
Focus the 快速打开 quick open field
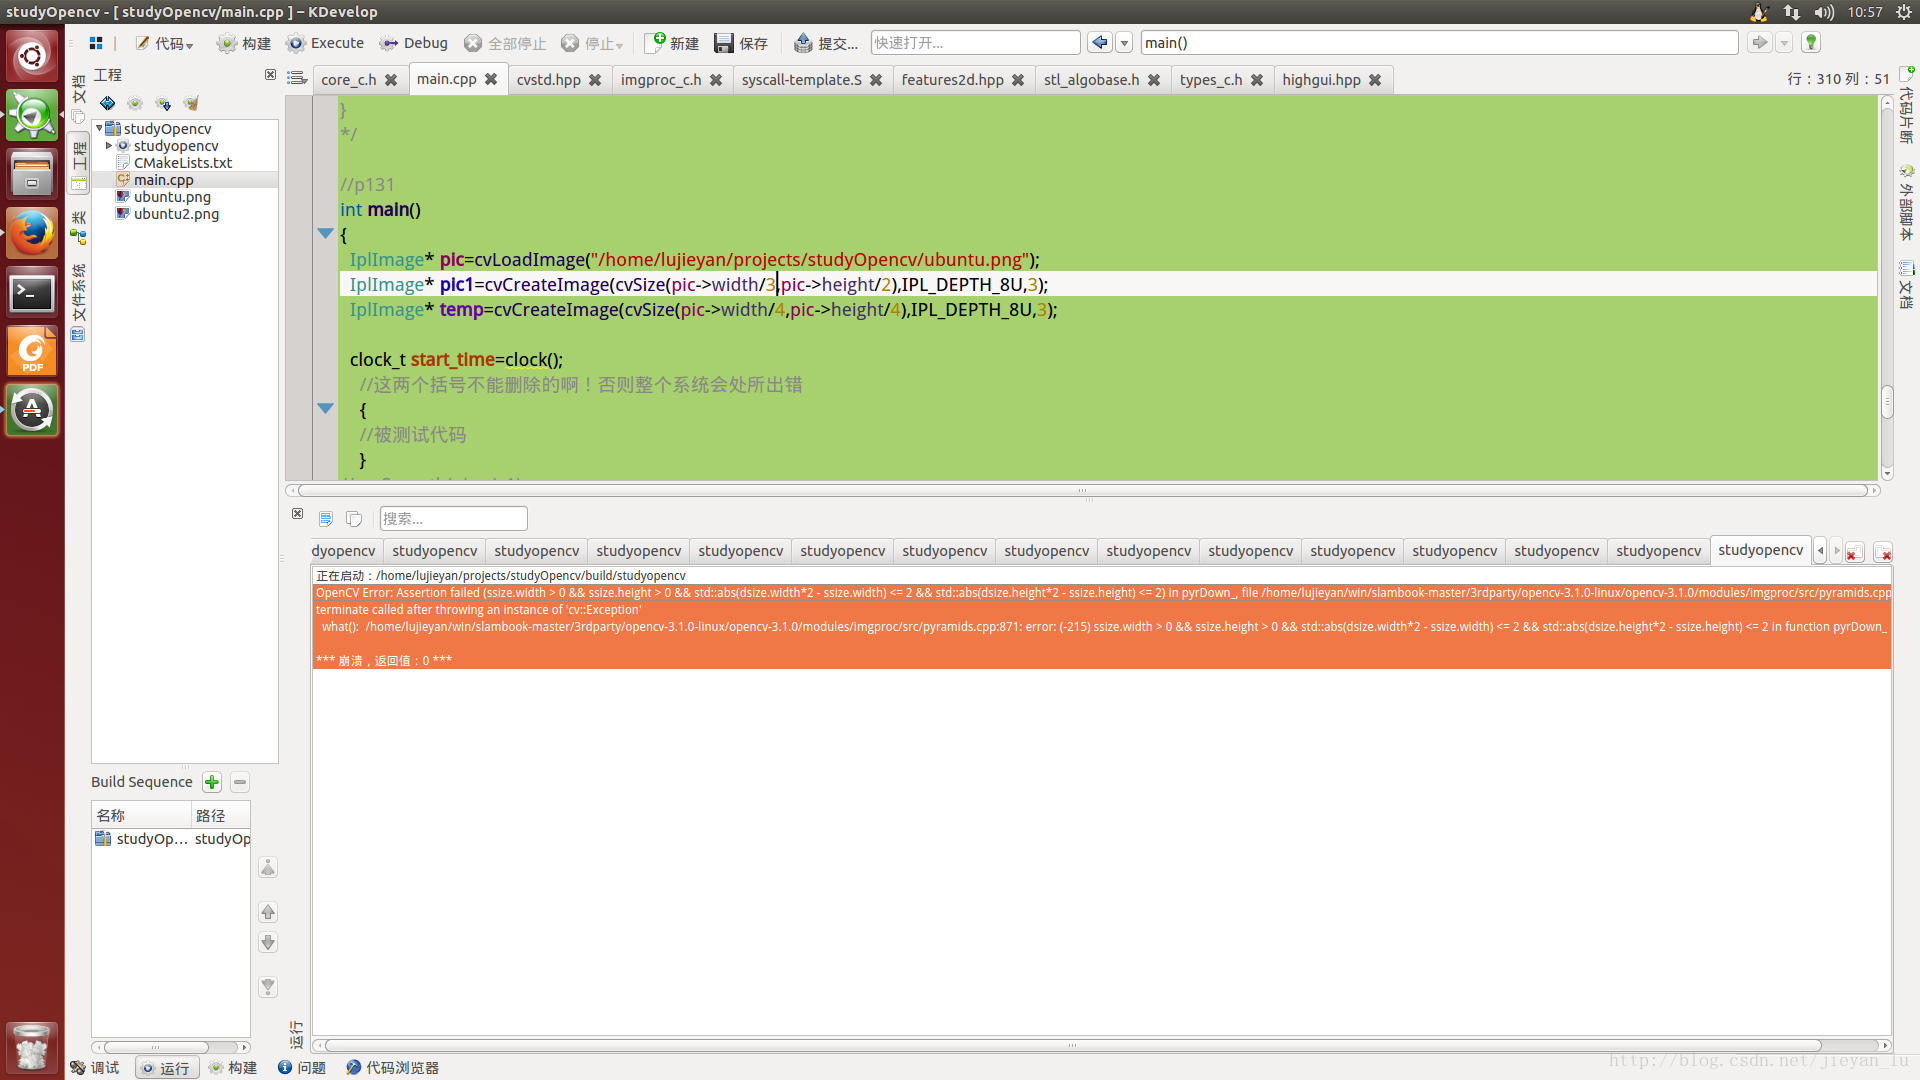pyautogui.click(x=975, y=43)
